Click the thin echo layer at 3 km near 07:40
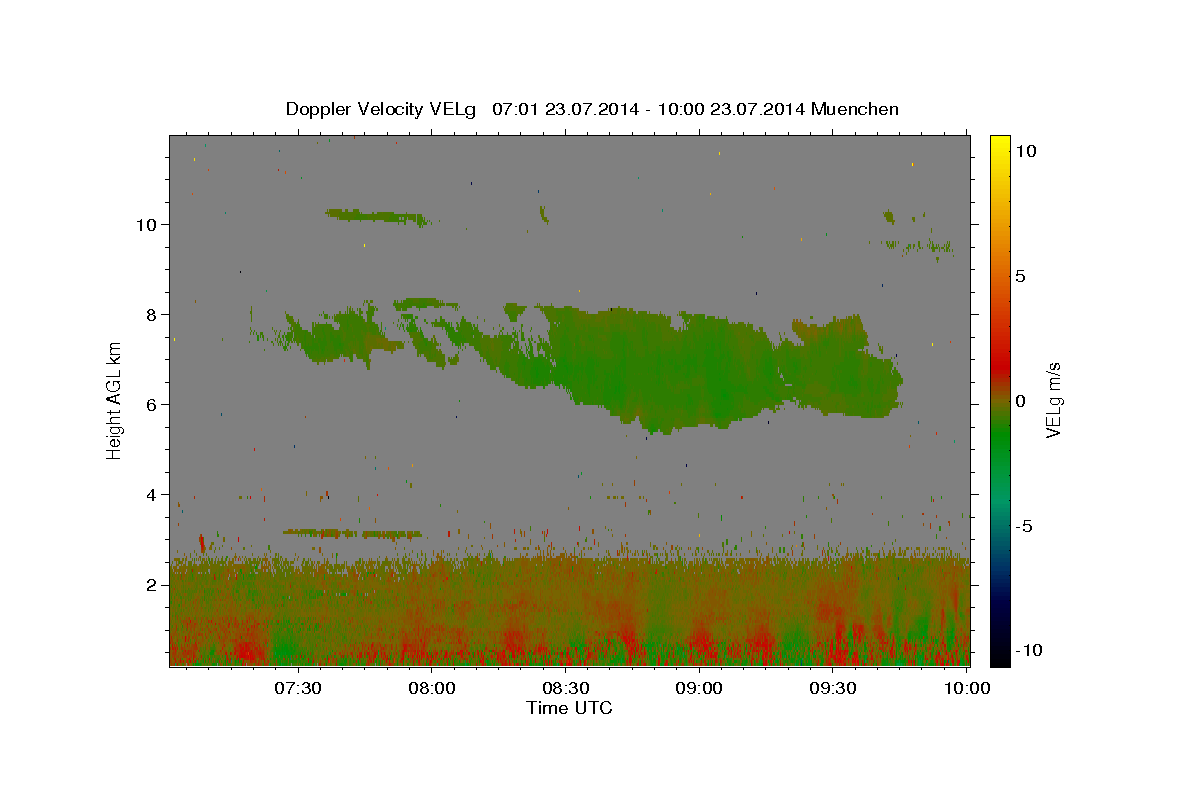 click(x=352, y=533)
